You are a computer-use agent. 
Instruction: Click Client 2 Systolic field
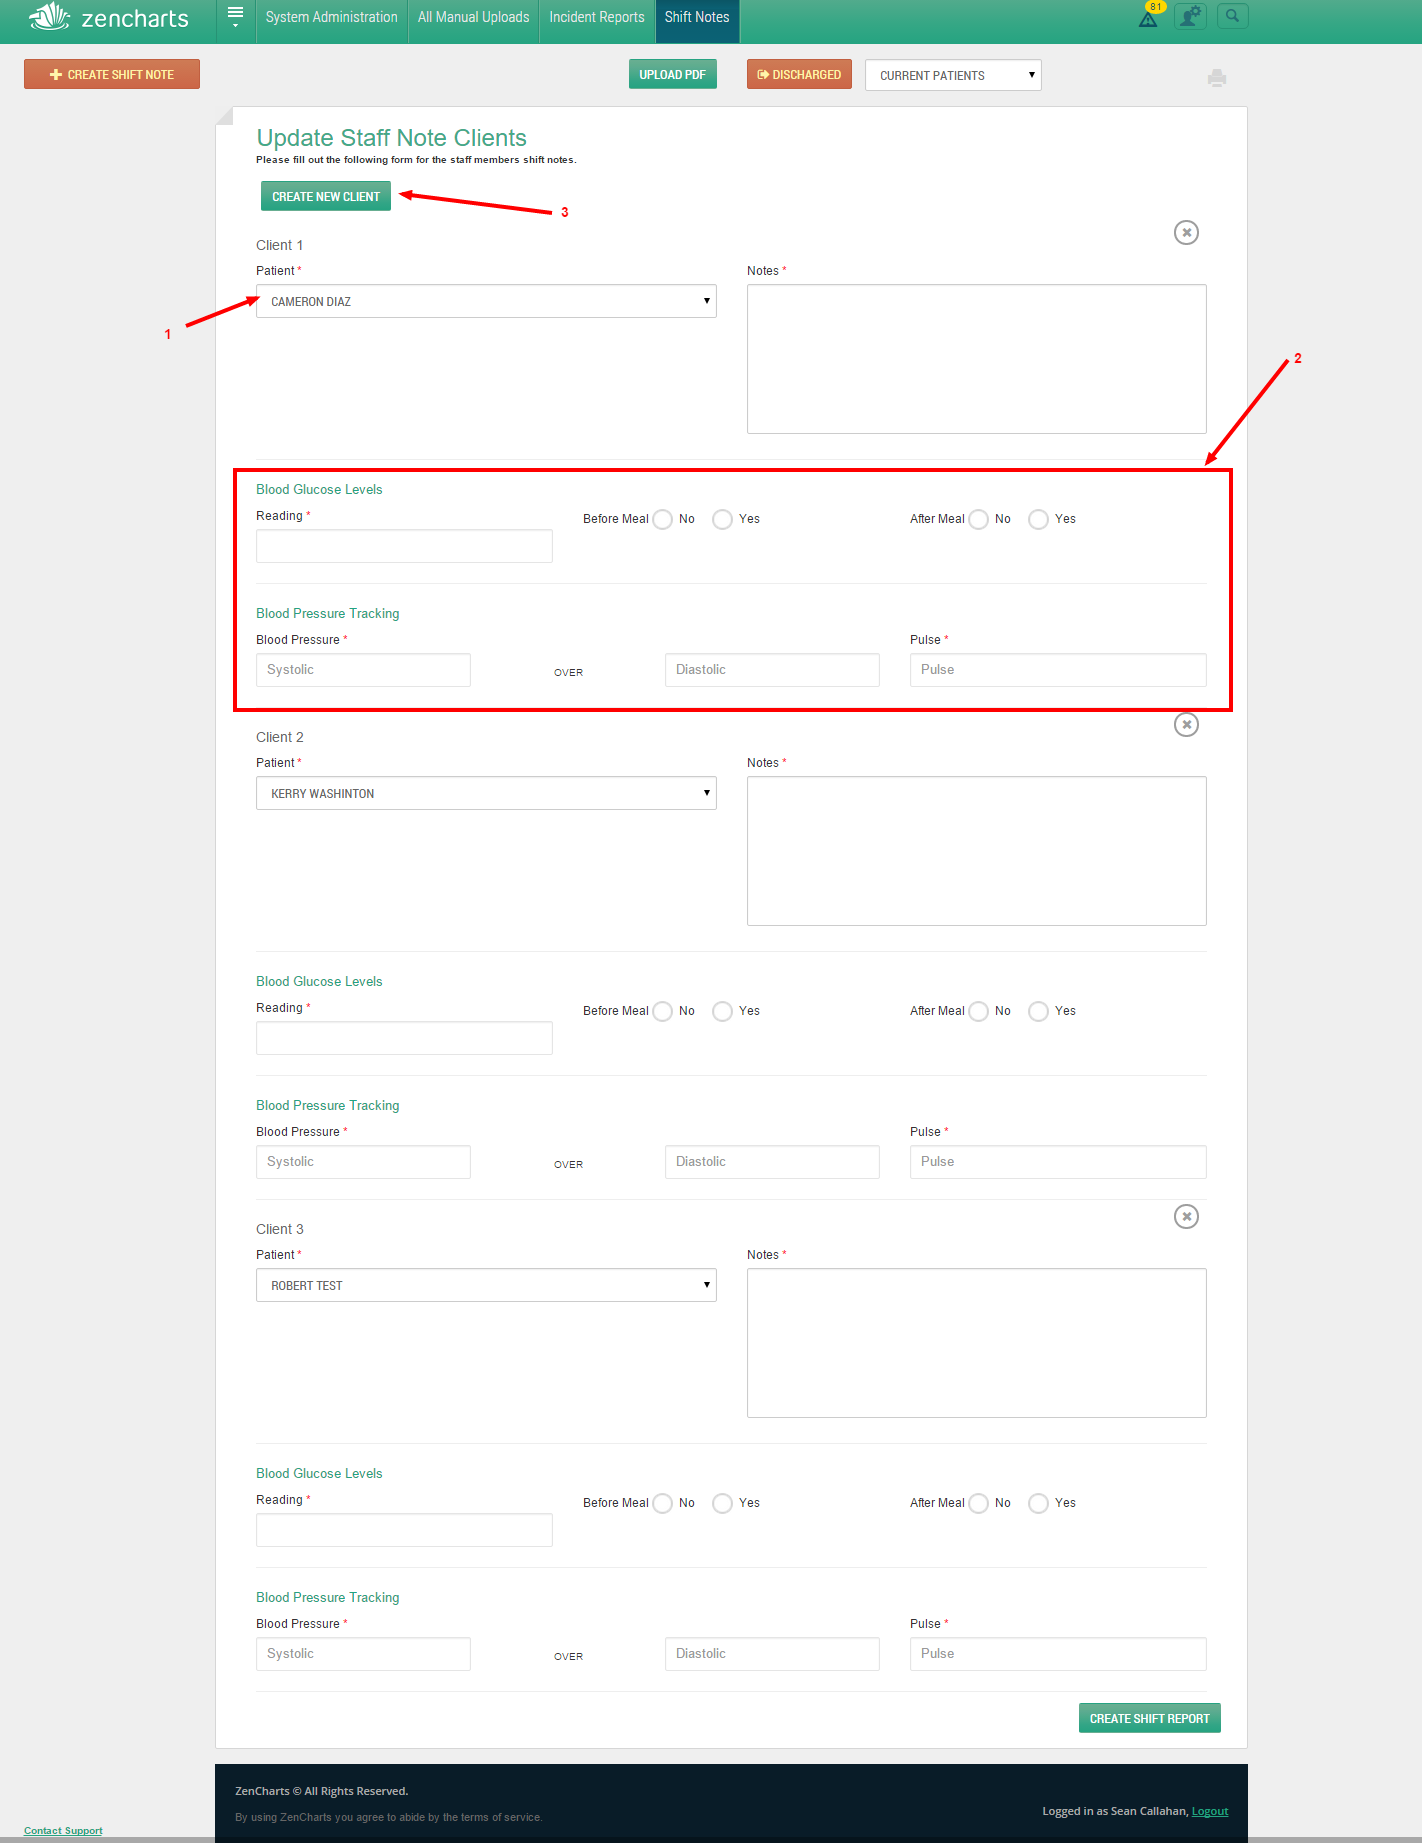[363, 1162]
